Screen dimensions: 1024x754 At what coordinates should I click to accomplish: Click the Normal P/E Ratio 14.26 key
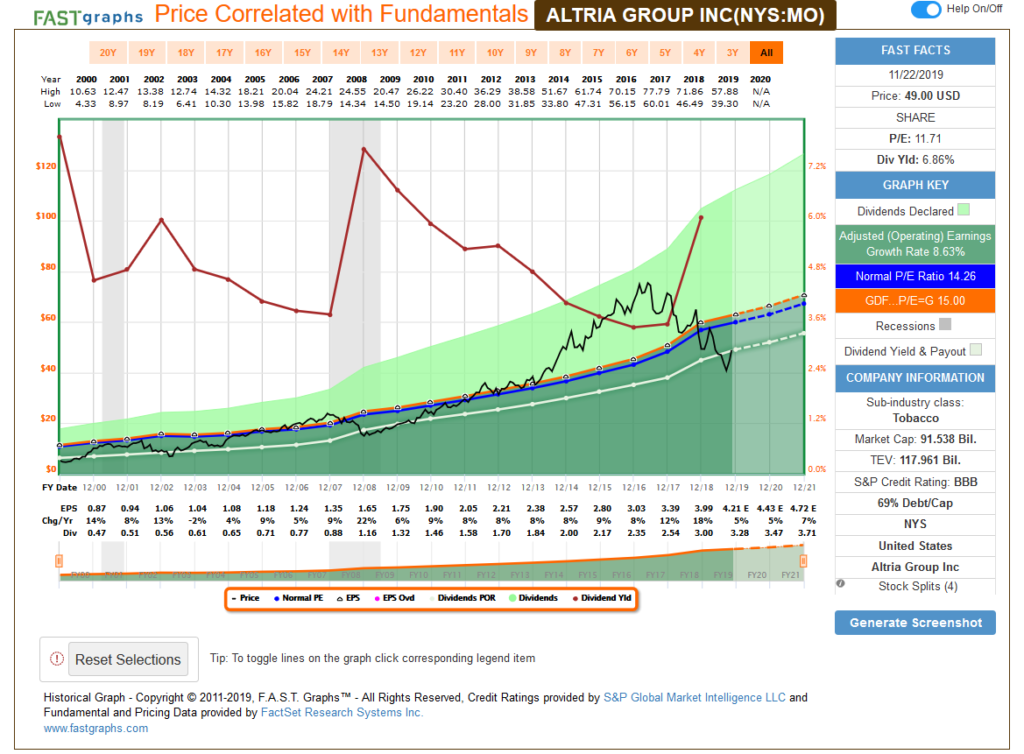click(916, 276)
